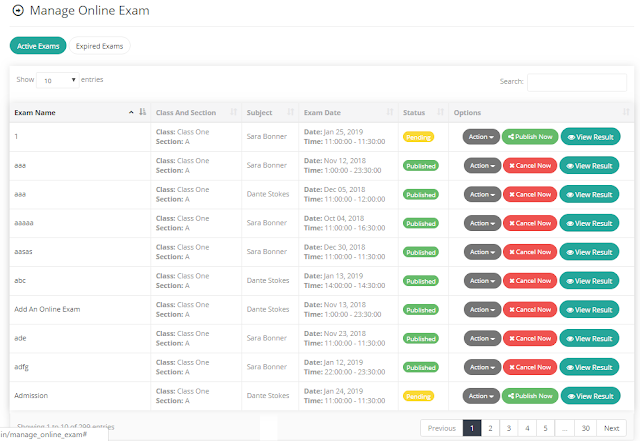
Task: Sort by the Exam Name column icon
Action: [142, 112]
